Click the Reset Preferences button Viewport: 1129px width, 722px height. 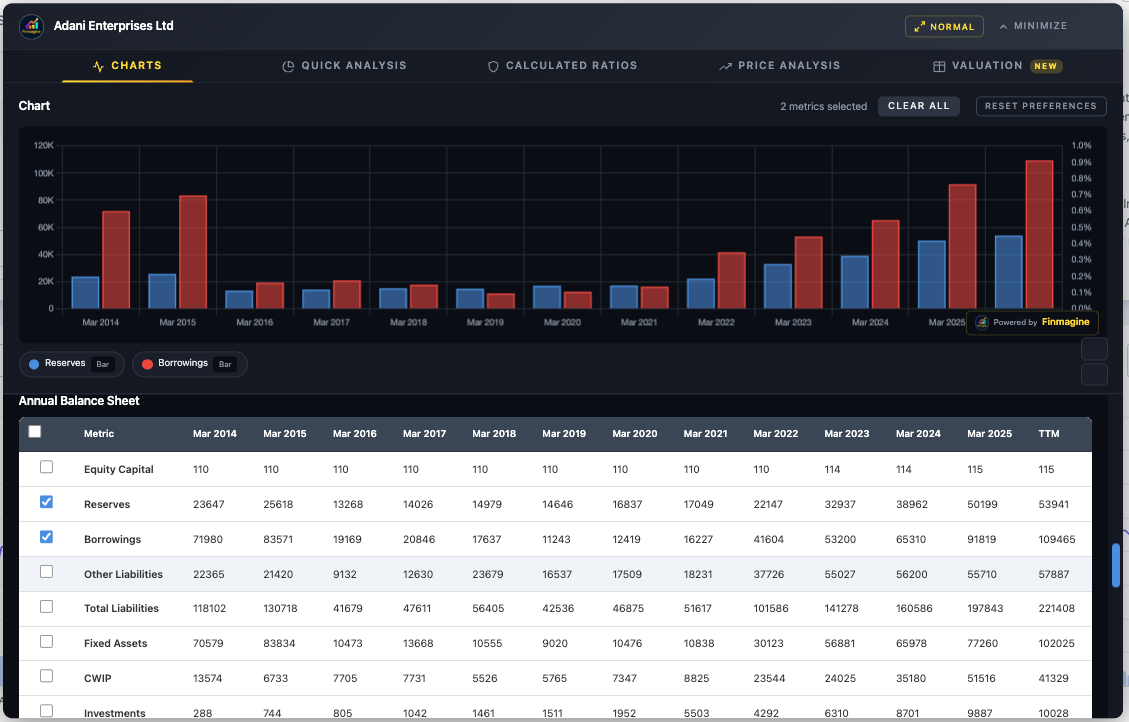click(1040, 106)
